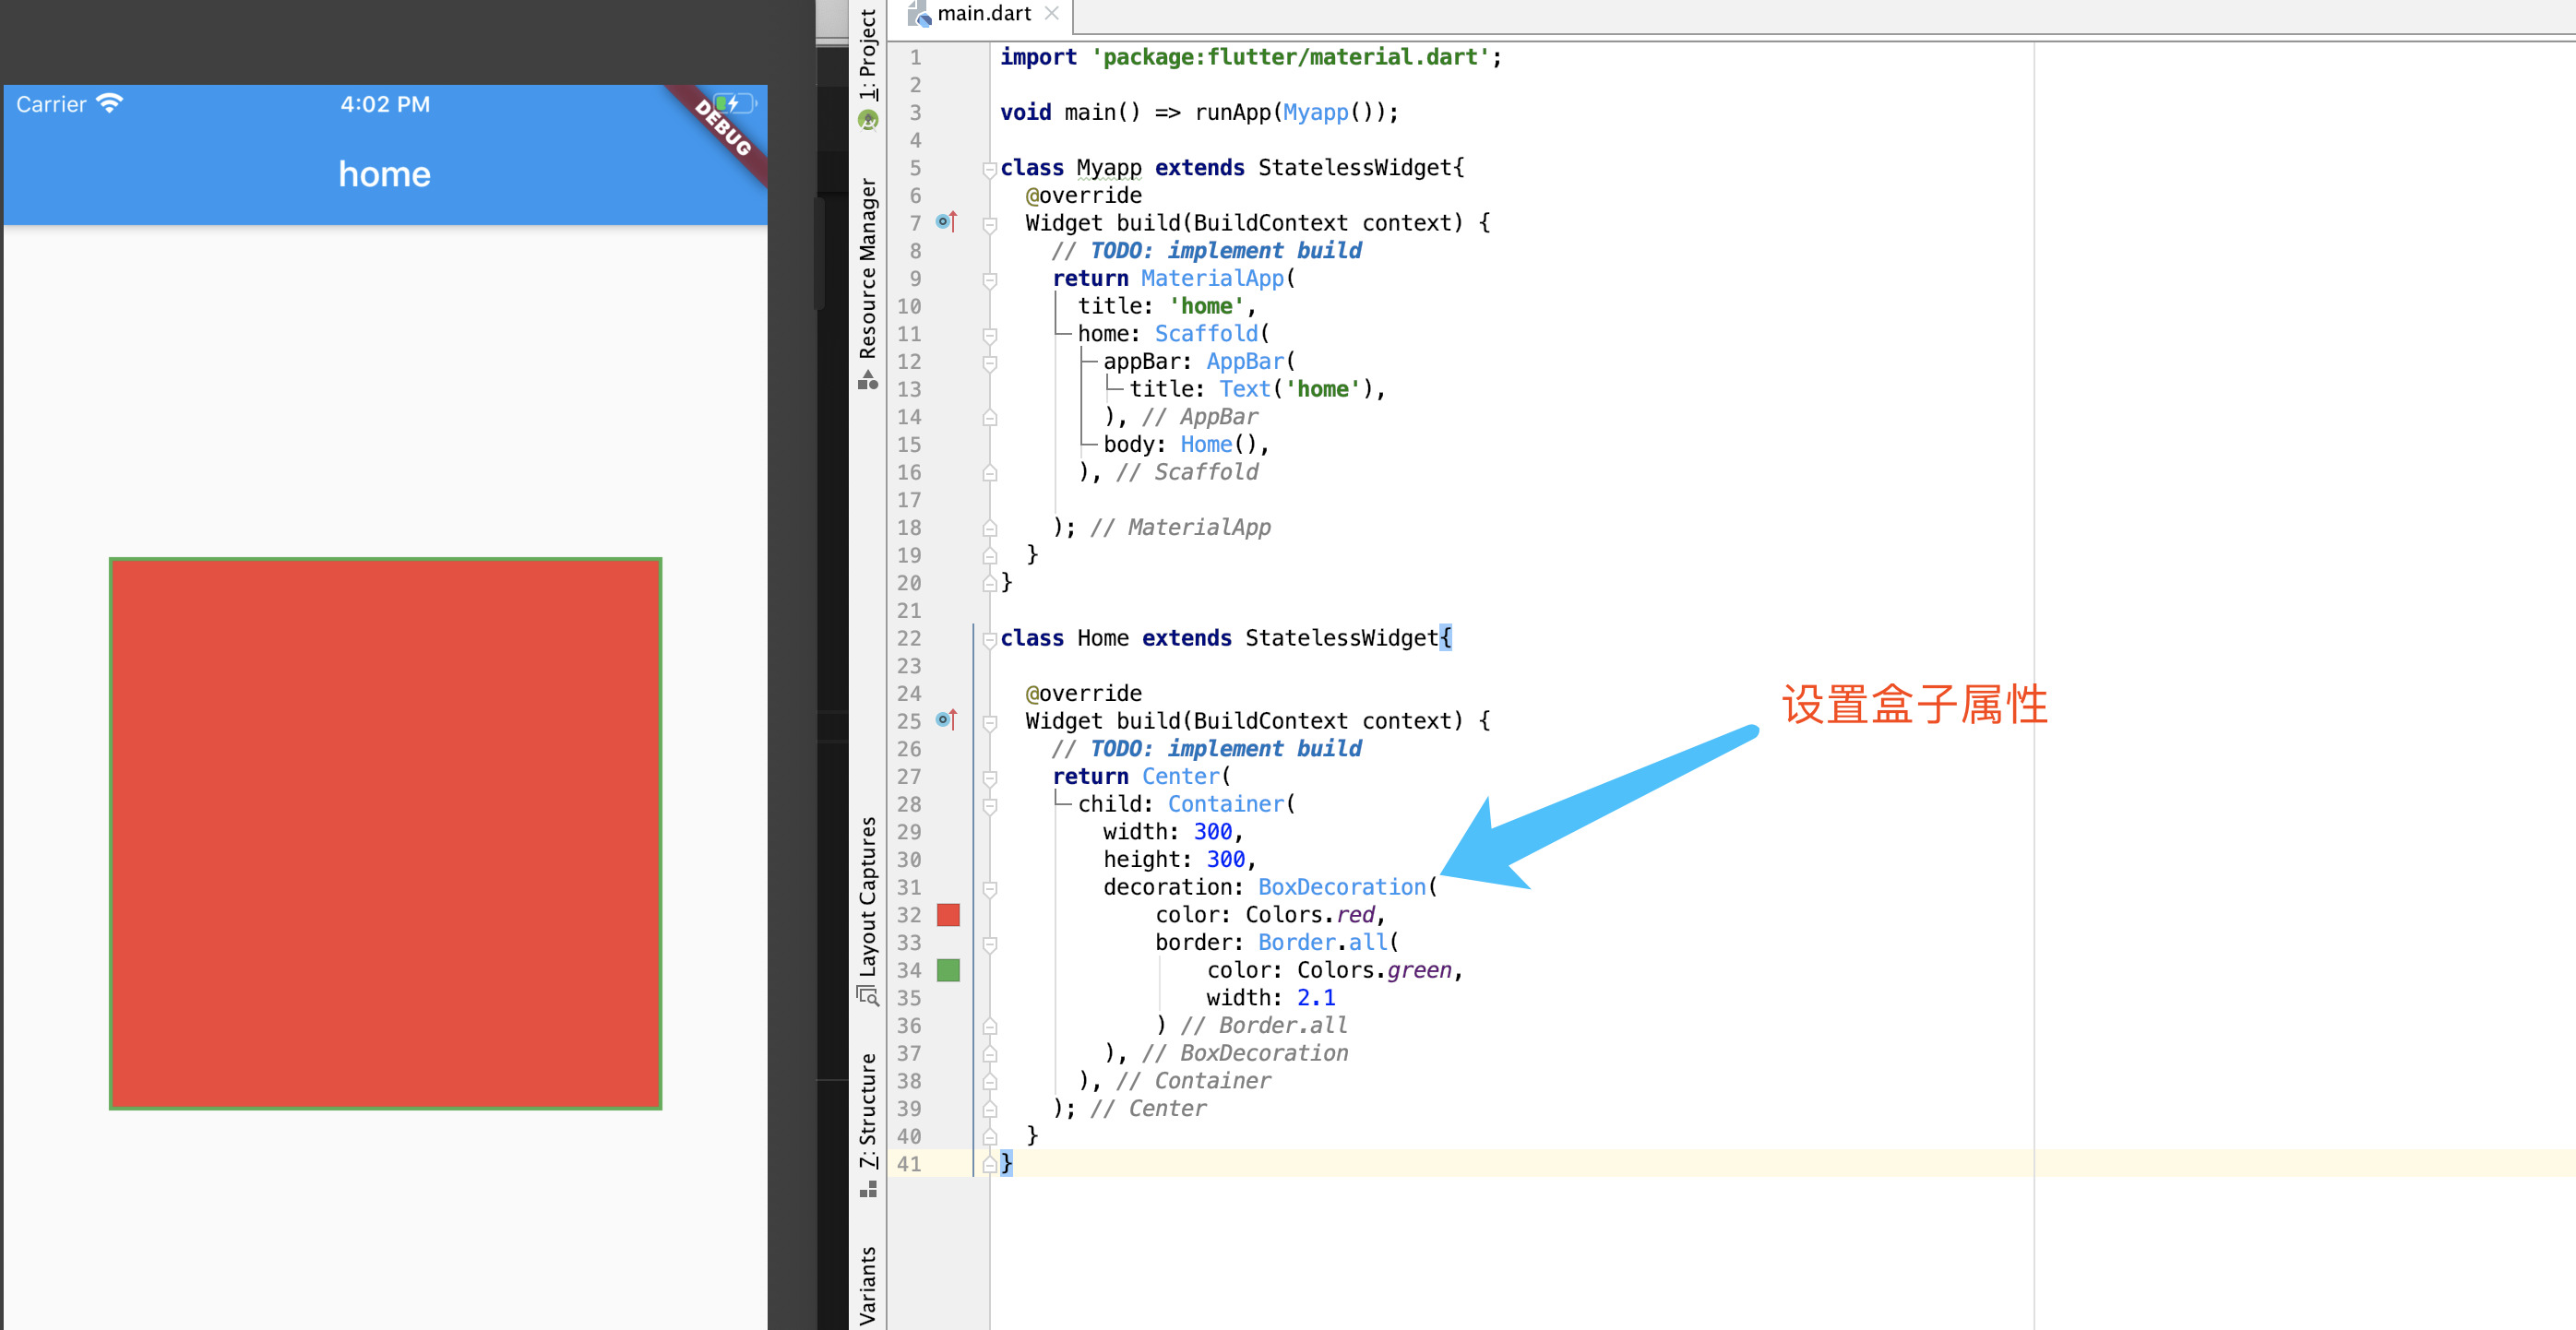Image resolution: width=2576 pixels, height=1330 pixels.
Task: Click the green color swatch in gutter
Action: click(948, 970)
